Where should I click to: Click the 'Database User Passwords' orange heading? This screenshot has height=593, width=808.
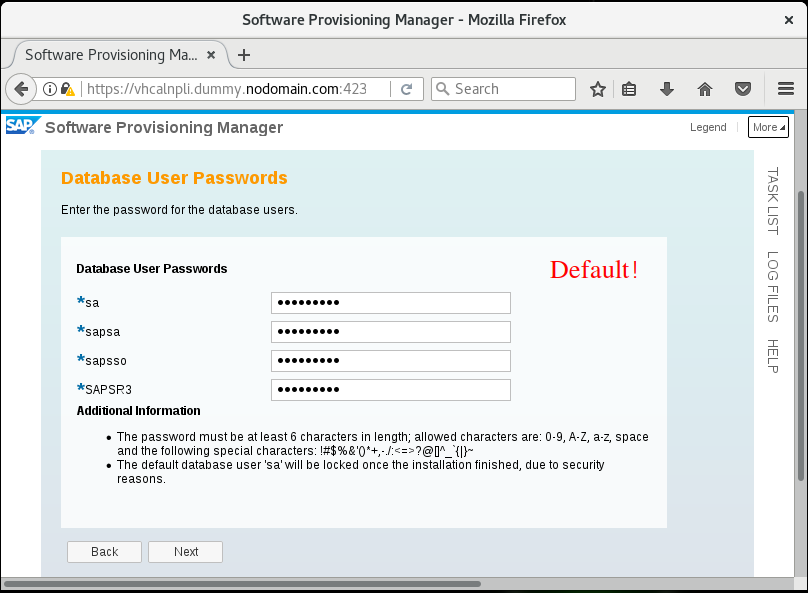(x=174, y=178)
